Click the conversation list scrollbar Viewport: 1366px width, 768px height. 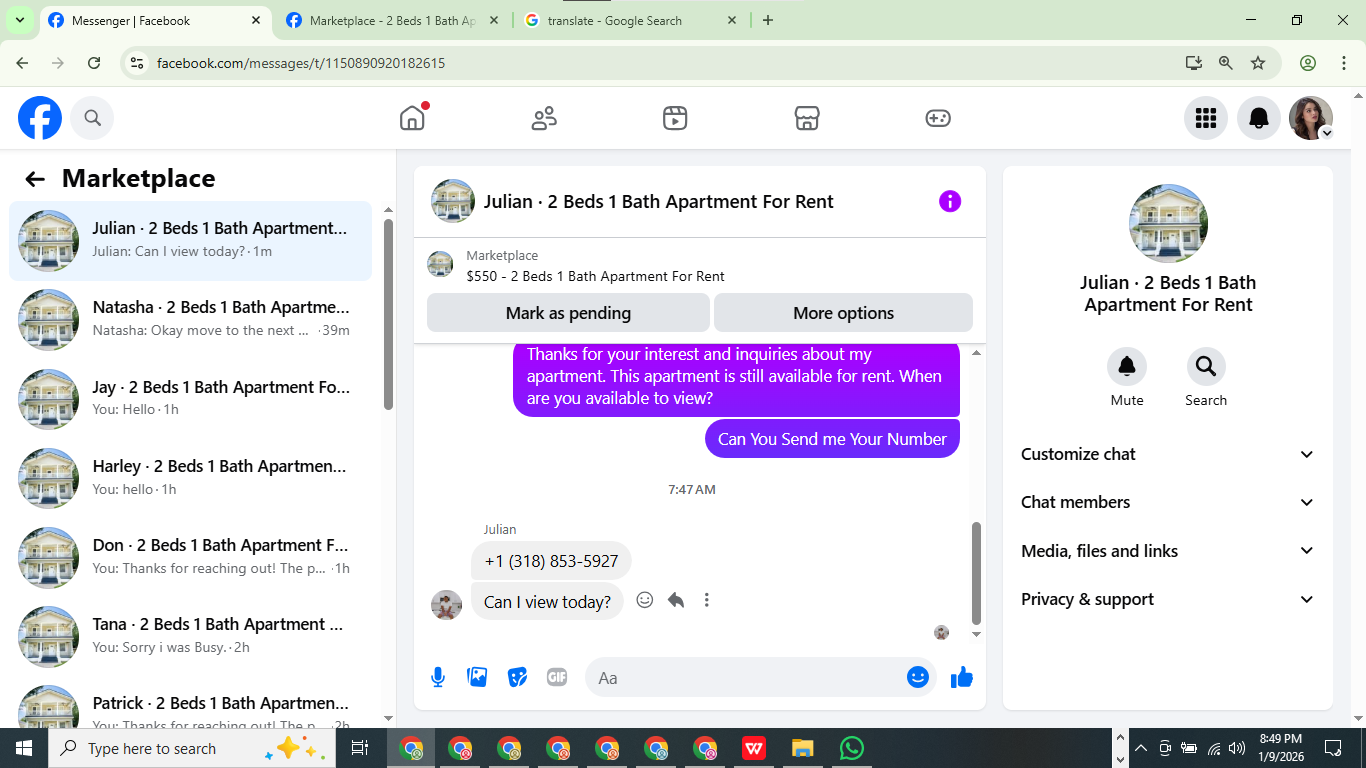[x=388, y=314]
